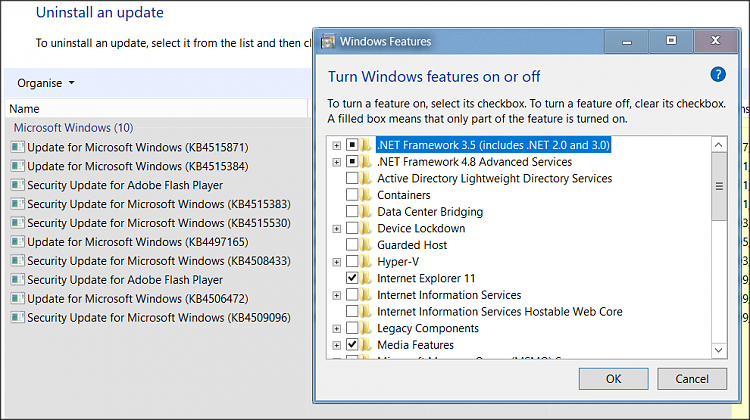Viewport: 750px width, 420px height.
Task: Expand the .NET Framework 3.5 node
Action: click(x=337, y=145)
